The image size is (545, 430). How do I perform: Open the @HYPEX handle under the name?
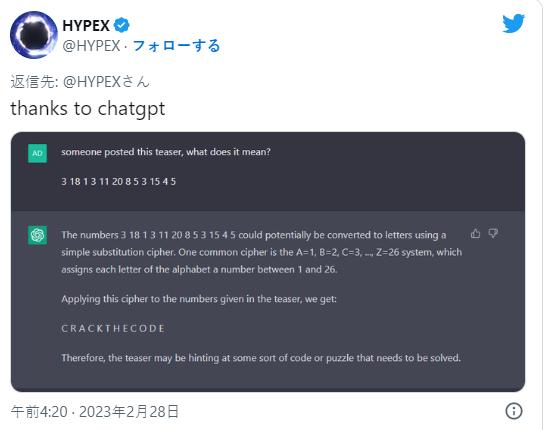coord(91,46)
